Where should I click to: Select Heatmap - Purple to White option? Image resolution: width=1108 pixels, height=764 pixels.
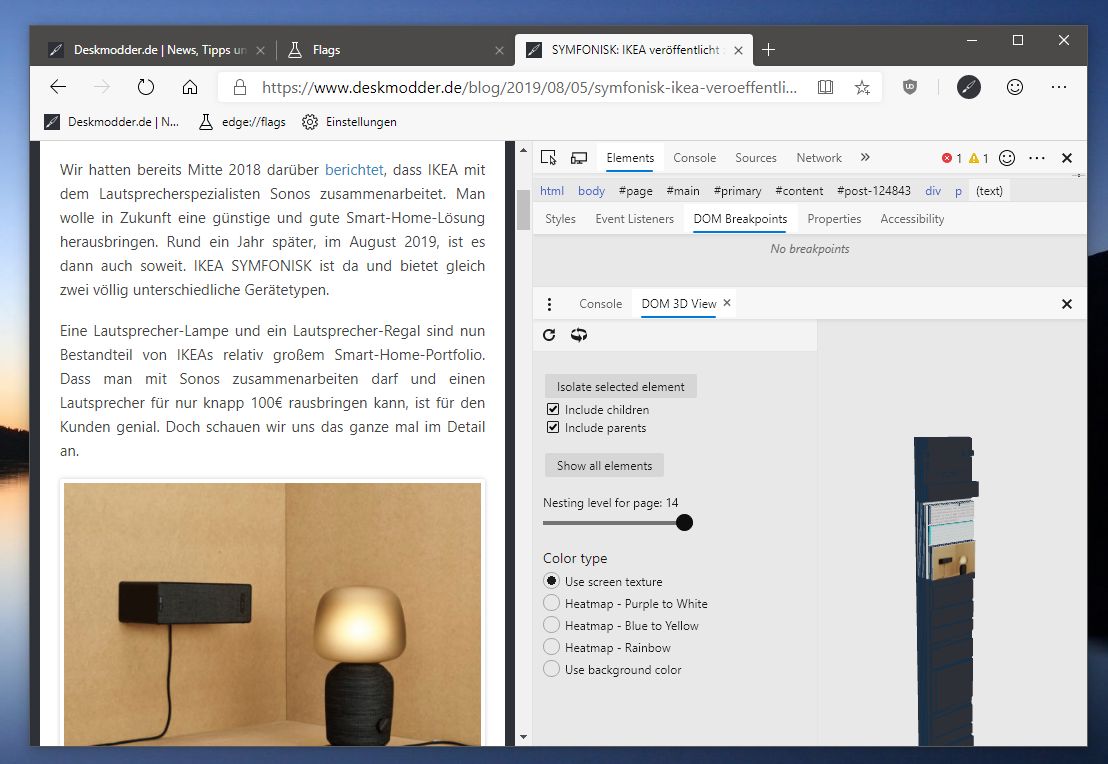(551, 603)
